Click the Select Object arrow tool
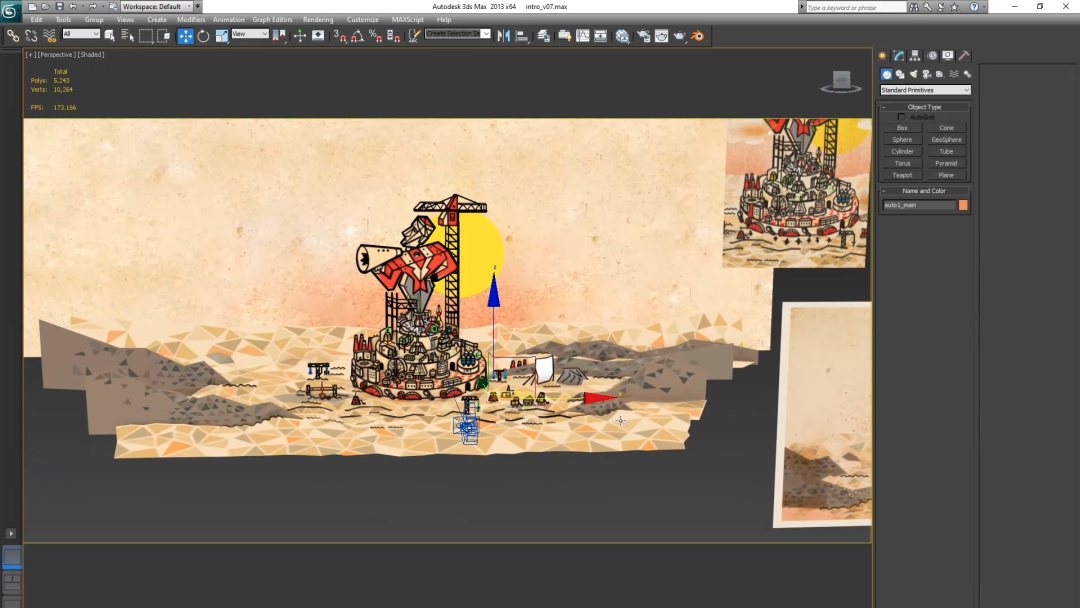 (x=110, y=36)
